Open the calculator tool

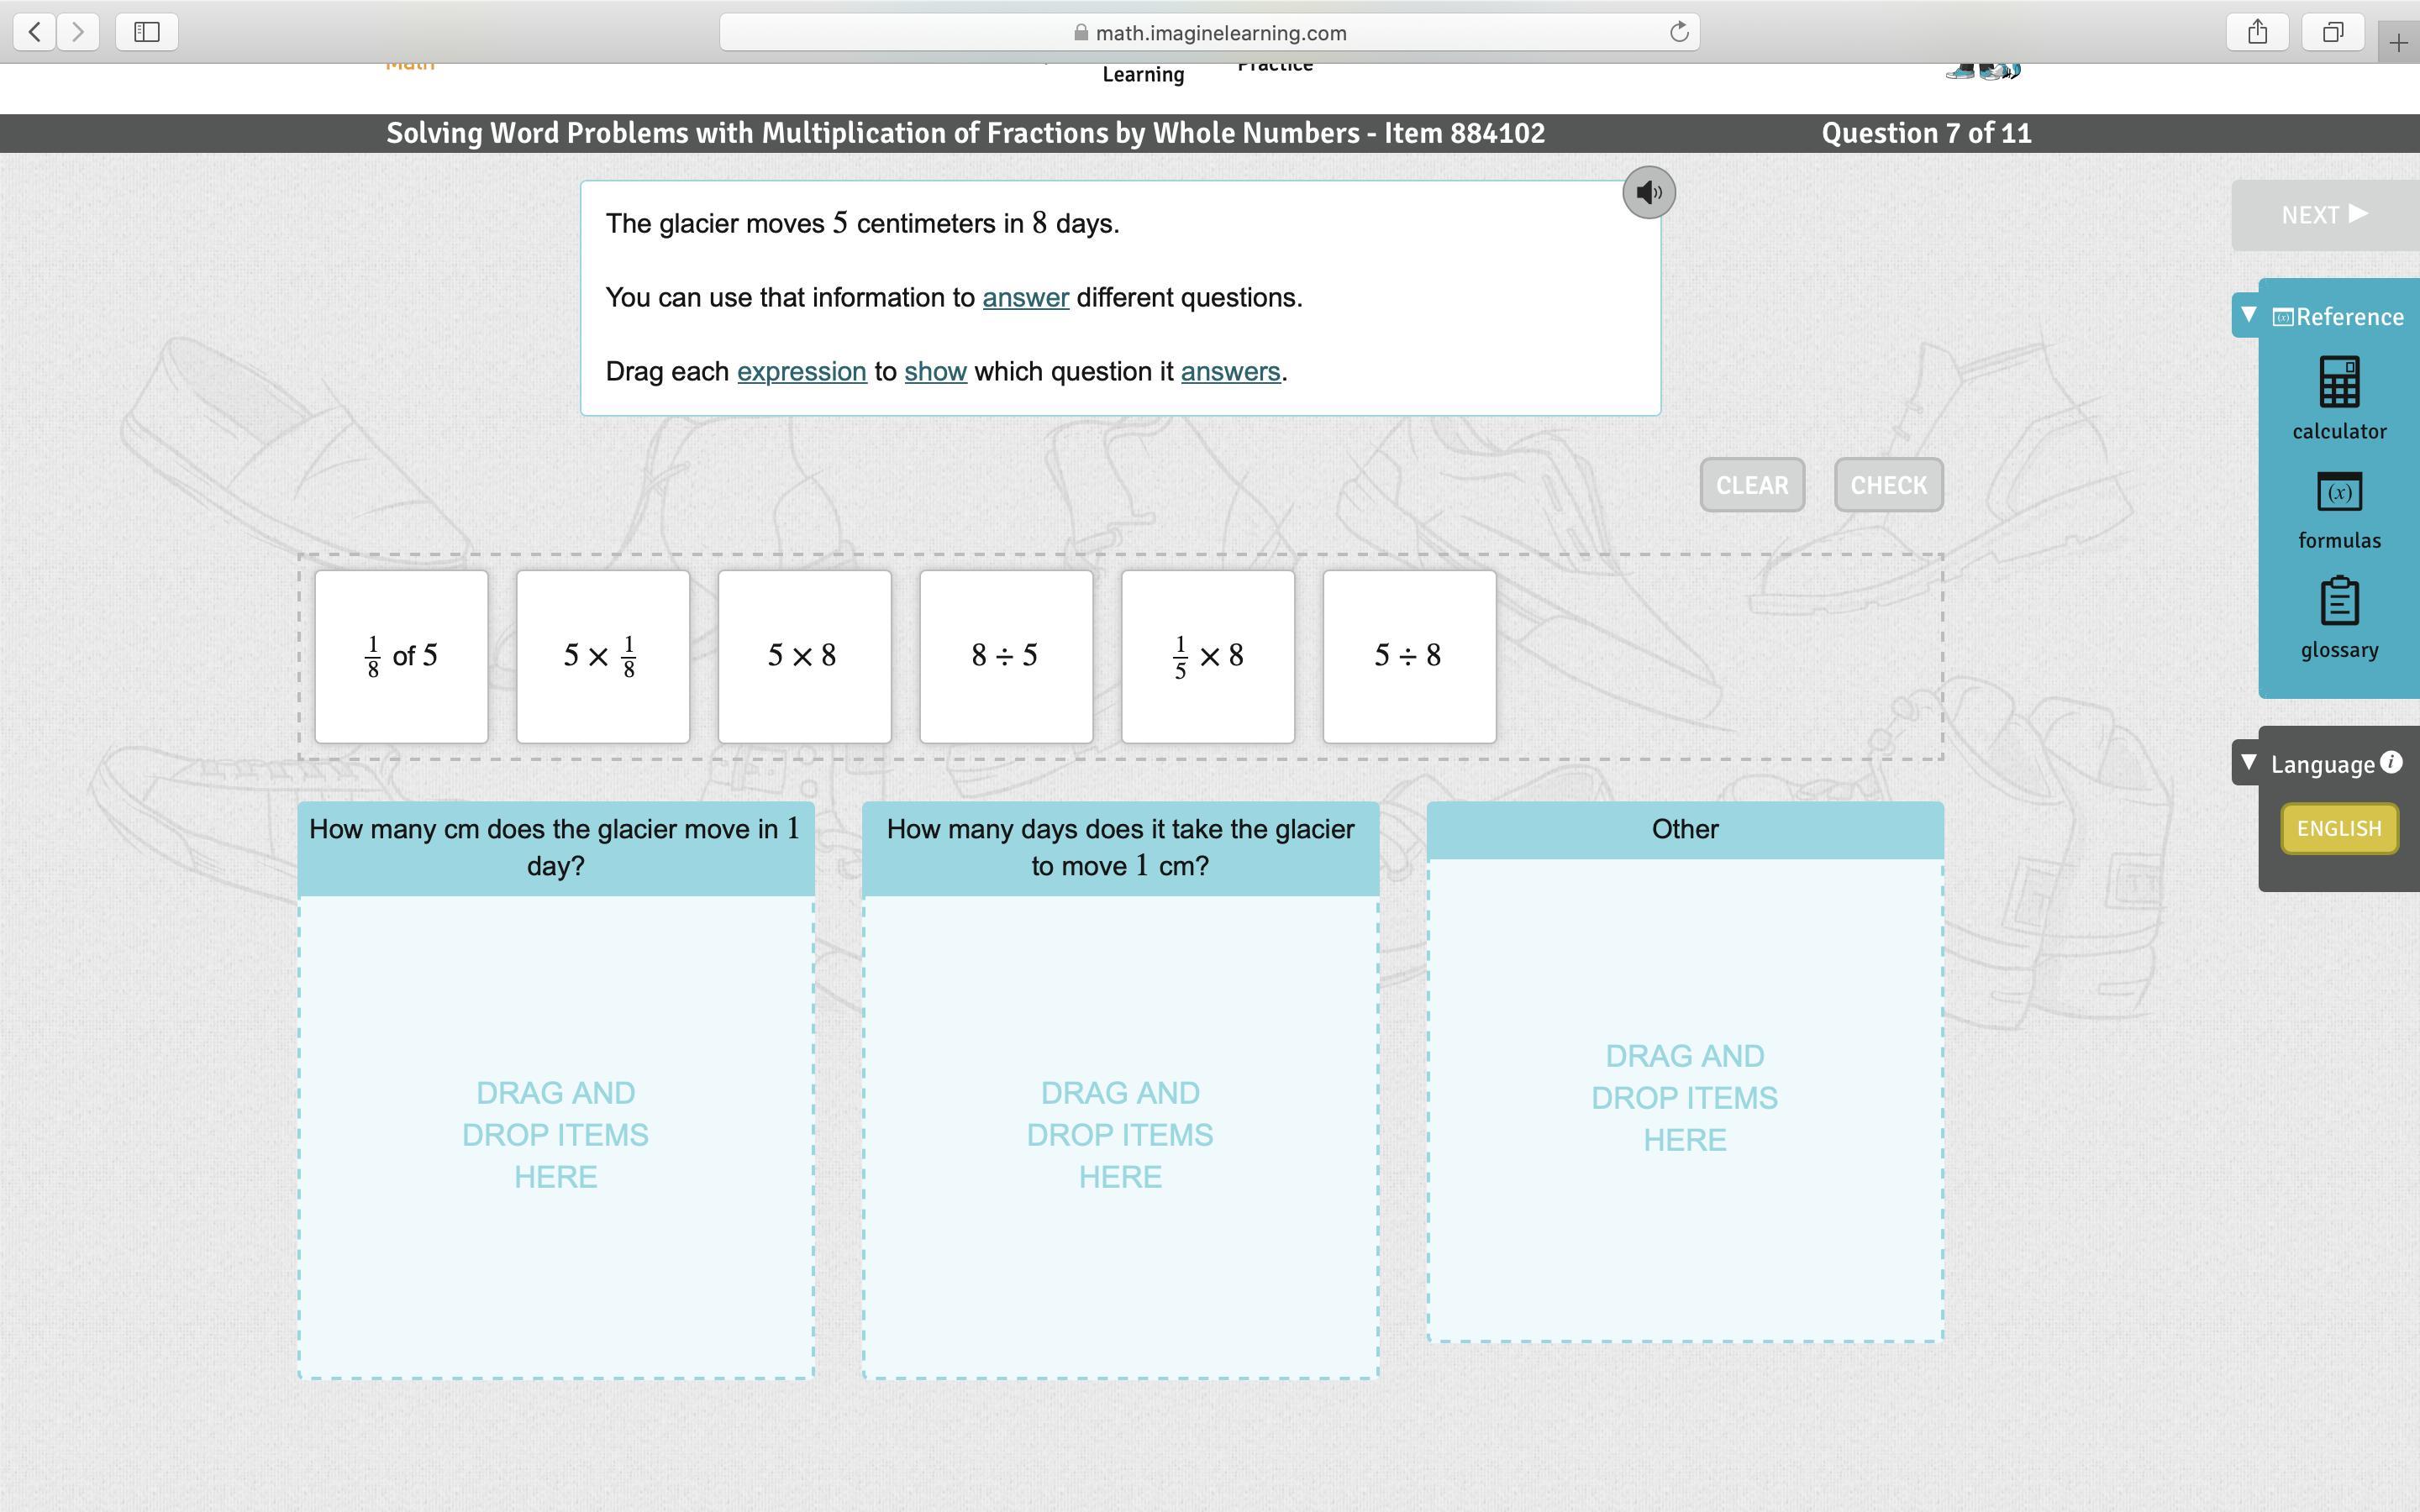coord(2339,384)
